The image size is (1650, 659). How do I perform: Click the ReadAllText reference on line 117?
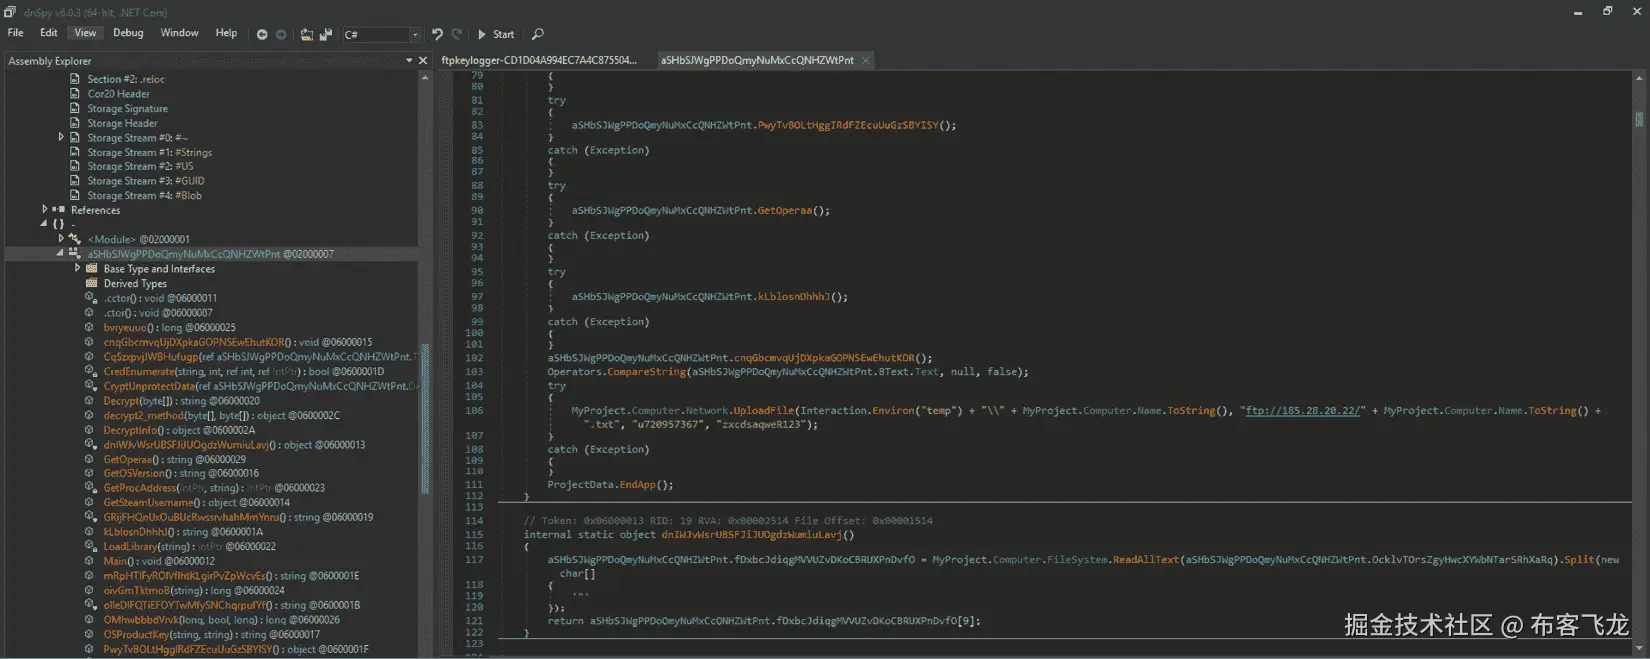pos(1146,559)
